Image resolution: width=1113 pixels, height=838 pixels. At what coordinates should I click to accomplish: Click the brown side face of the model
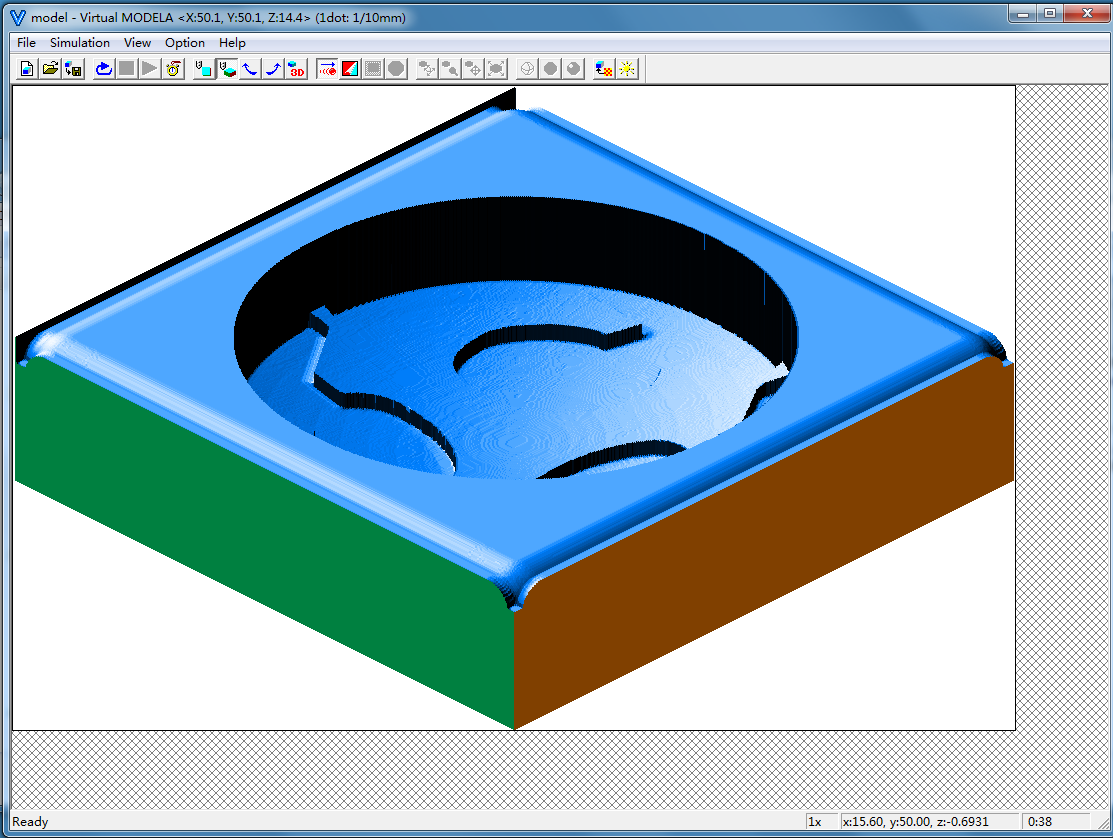point(763,543)
